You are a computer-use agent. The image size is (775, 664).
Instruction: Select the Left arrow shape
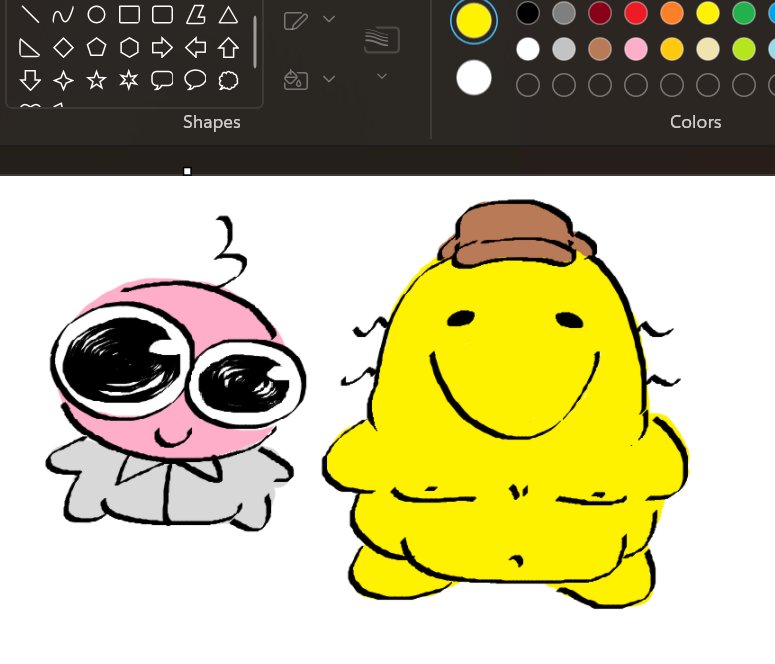196,48
